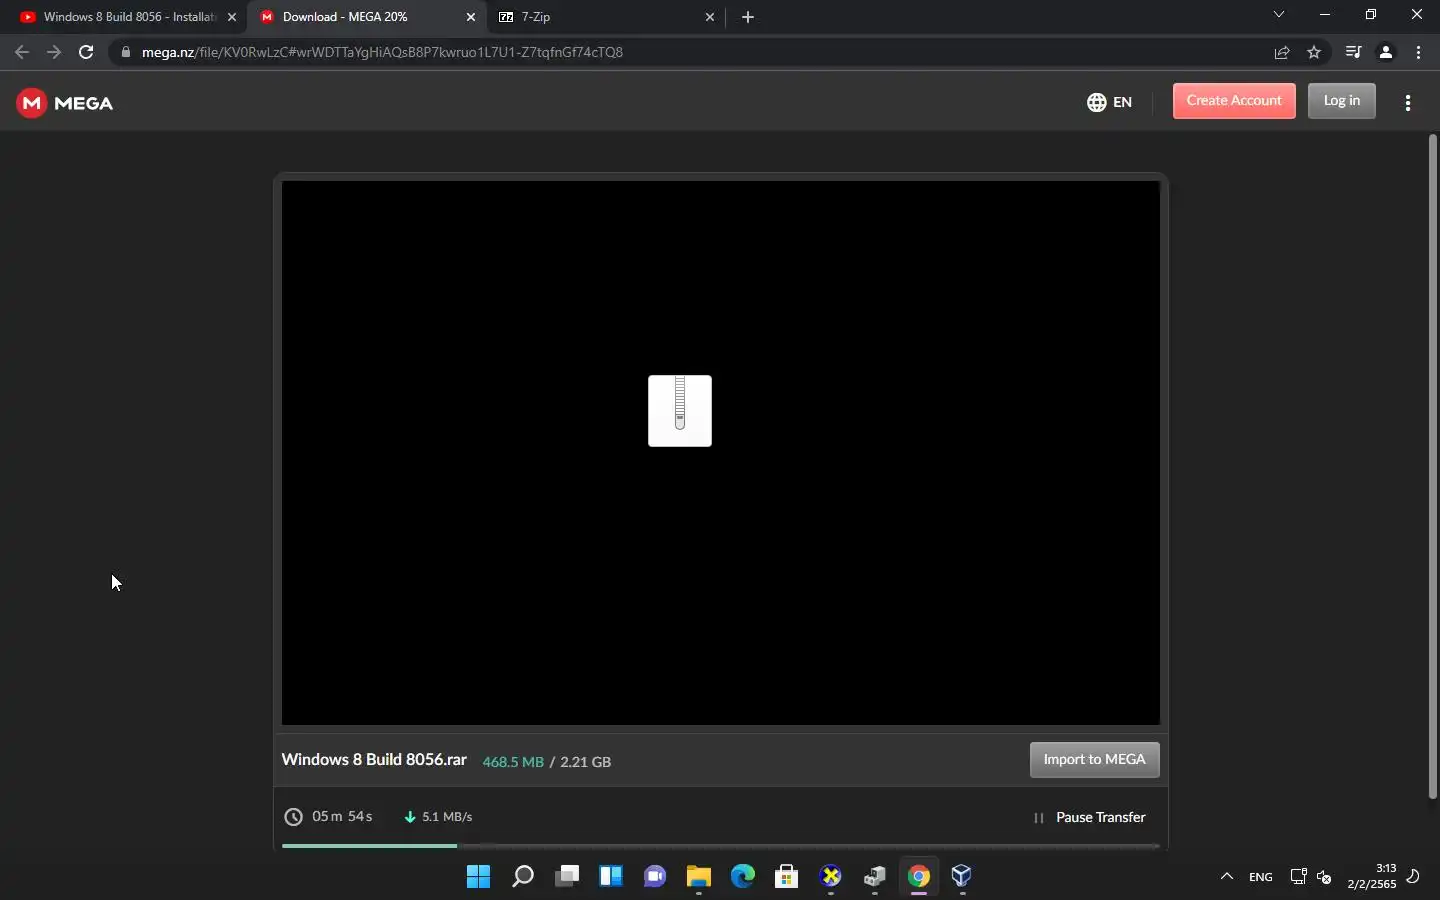Click the 2.21 GB total size text
The image size is (1440, 900).
pyautogui.click(x=585, y=762)
